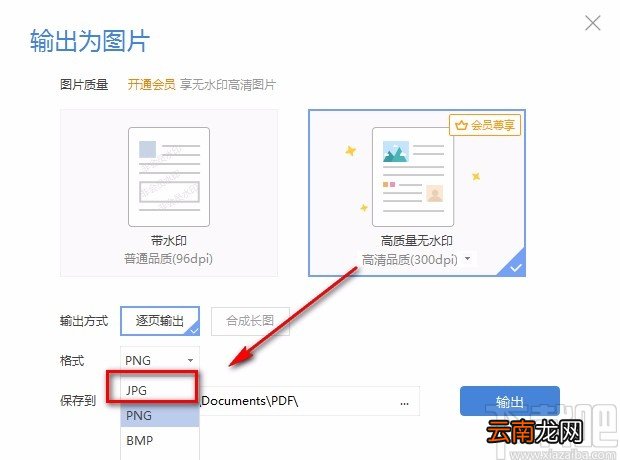The width and height of the screenshot is (620, 460).
Task: Click the 普通品质(96dpi) text
Action: (168, 259)
